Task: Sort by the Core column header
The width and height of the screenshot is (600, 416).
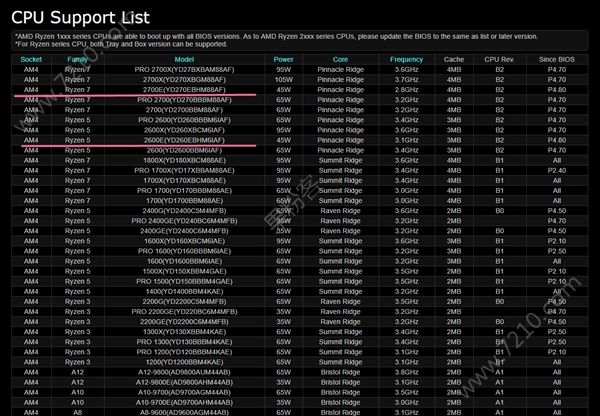Action: coord(340,59)
